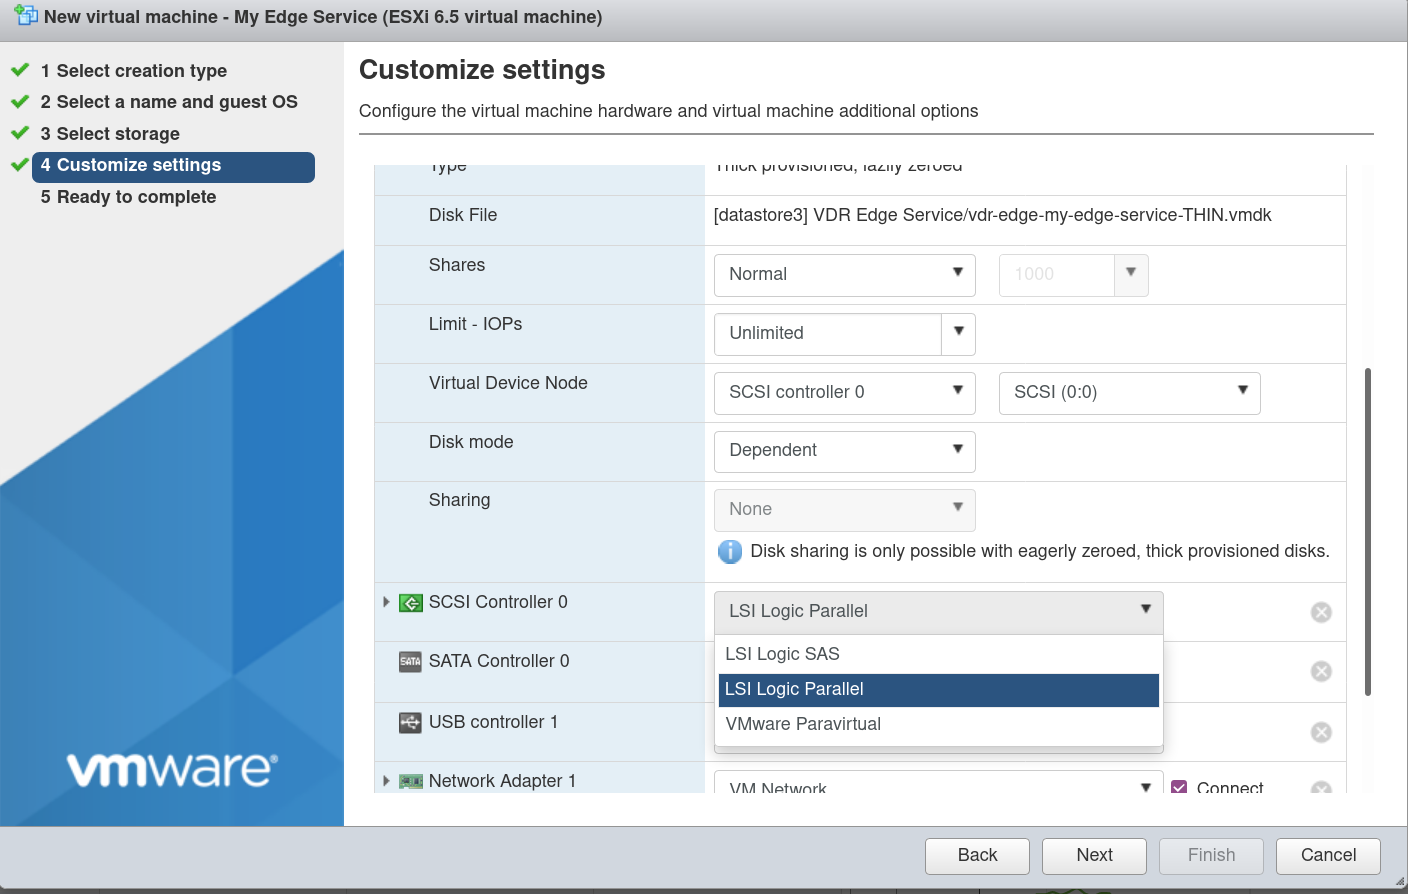This screenshot has height=894, width=1408.
Task: Click the Network Adapter 1 icon
Action: pyautogui.click(x=410, y=782)
